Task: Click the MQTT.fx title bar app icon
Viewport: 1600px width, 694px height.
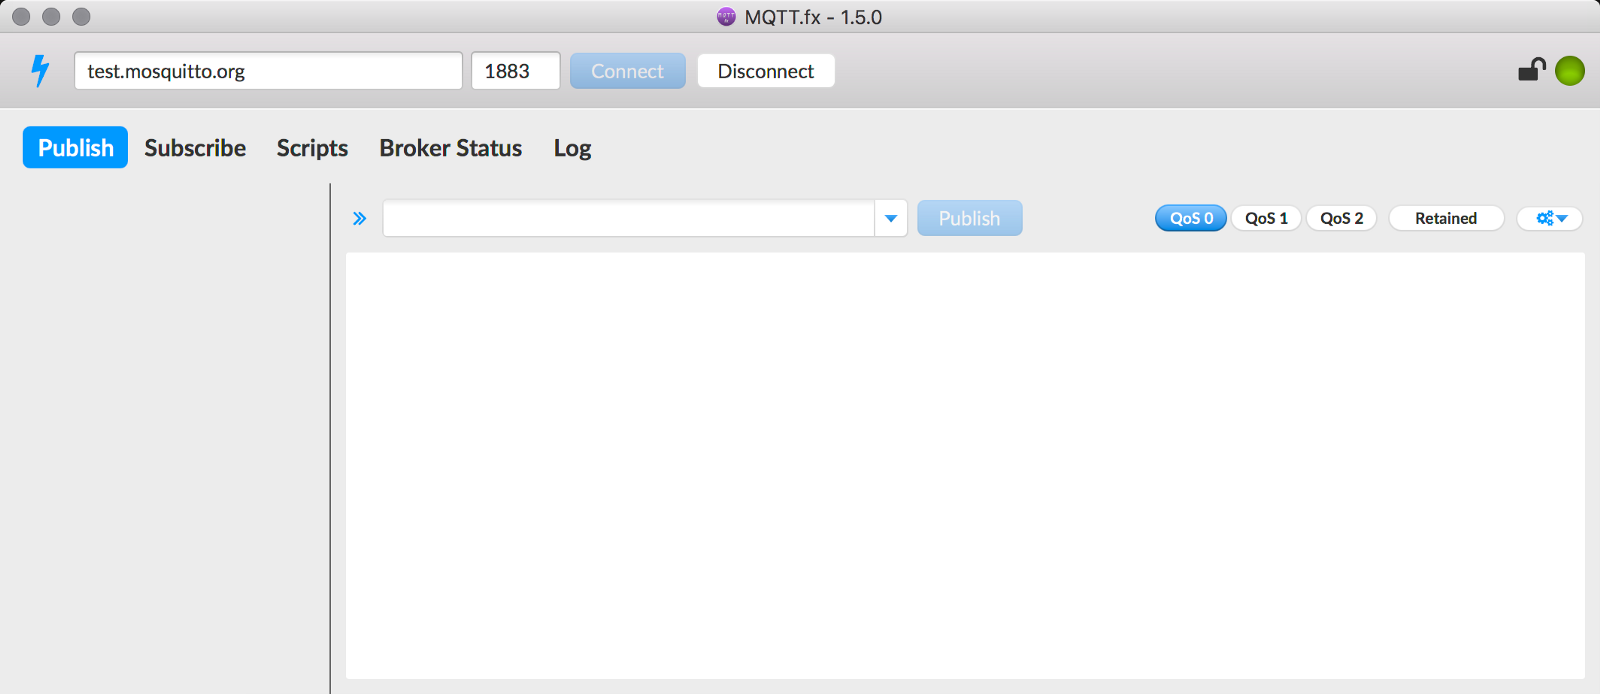Action: point(726,17)
